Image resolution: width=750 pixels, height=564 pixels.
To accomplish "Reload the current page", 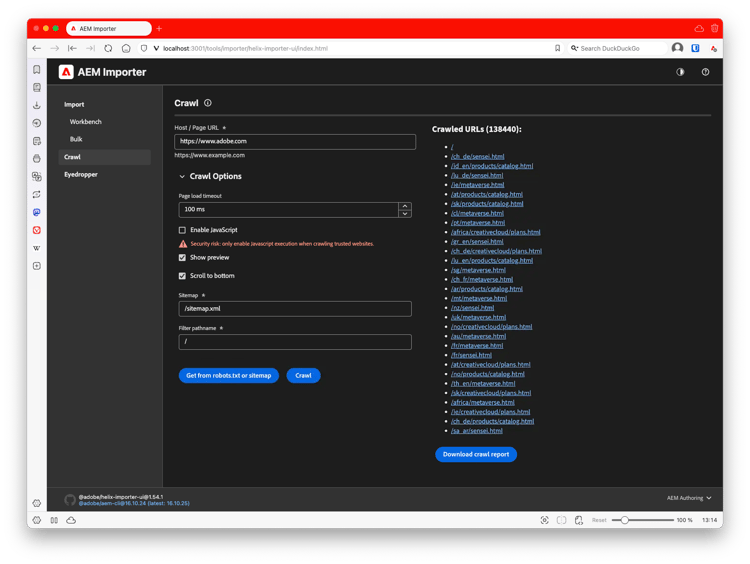I will 108,48.
